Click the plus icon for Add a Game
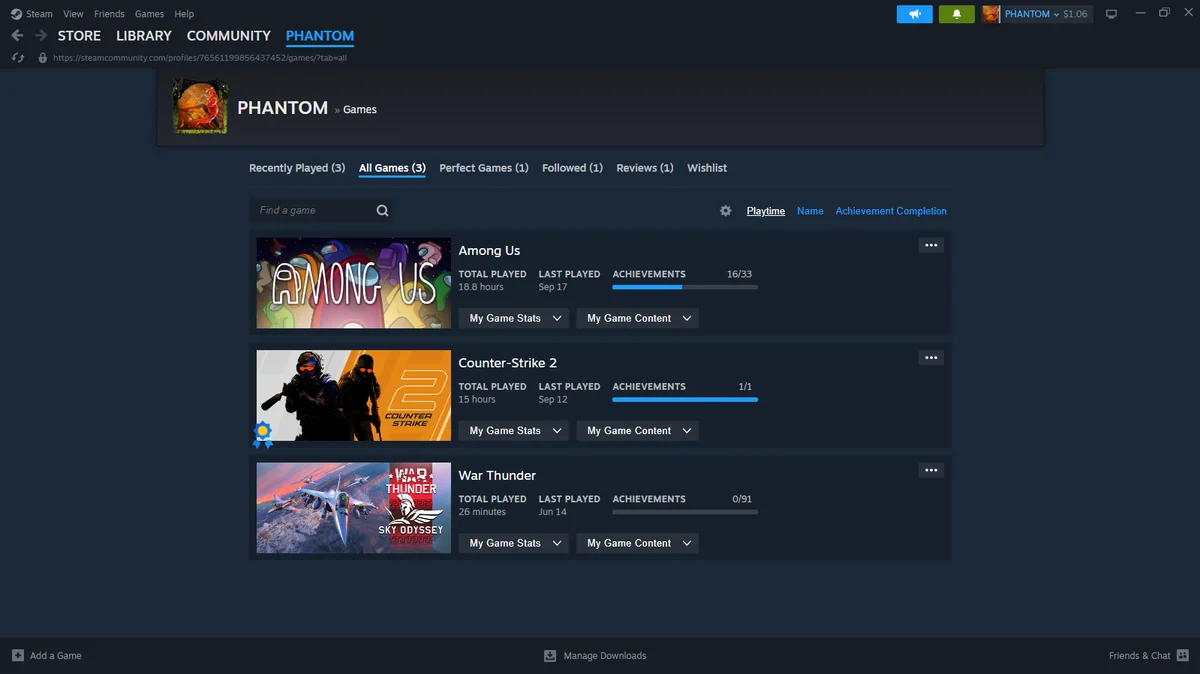This screenshot has width=1200, height=674. pyautogui.click(x=18, y=655)
